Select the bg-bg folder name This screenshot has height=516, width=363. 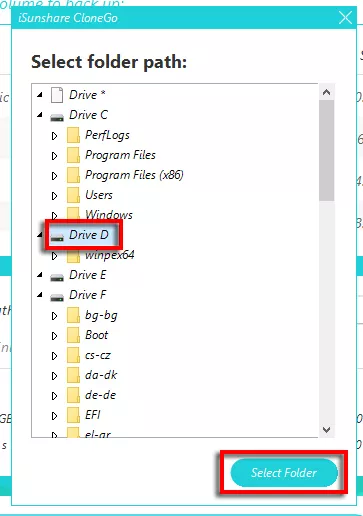click(x=101, y=315)
